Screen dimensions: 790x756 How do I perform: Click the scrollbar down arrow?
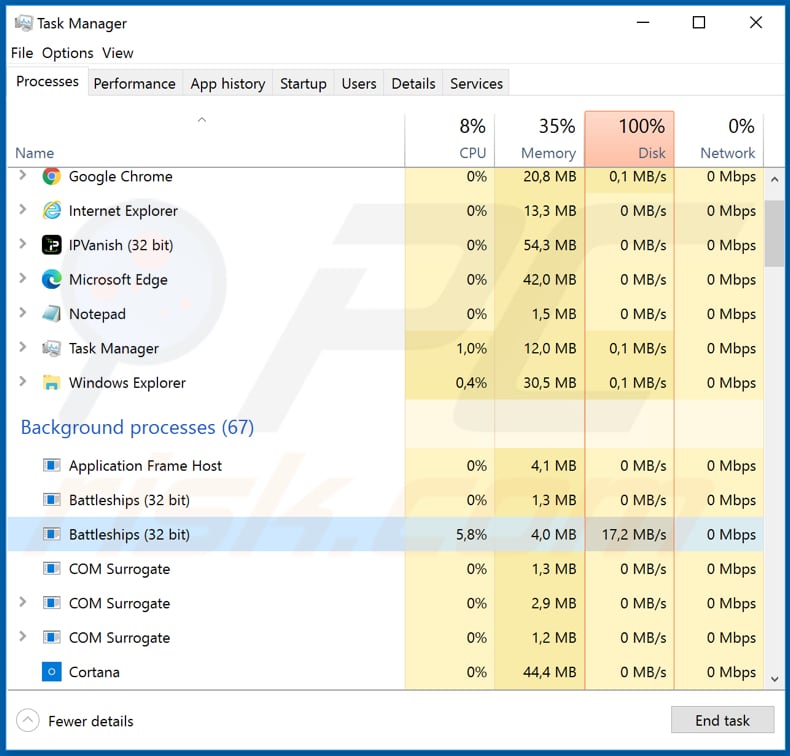pyautogui.click(x=774, y=679)
